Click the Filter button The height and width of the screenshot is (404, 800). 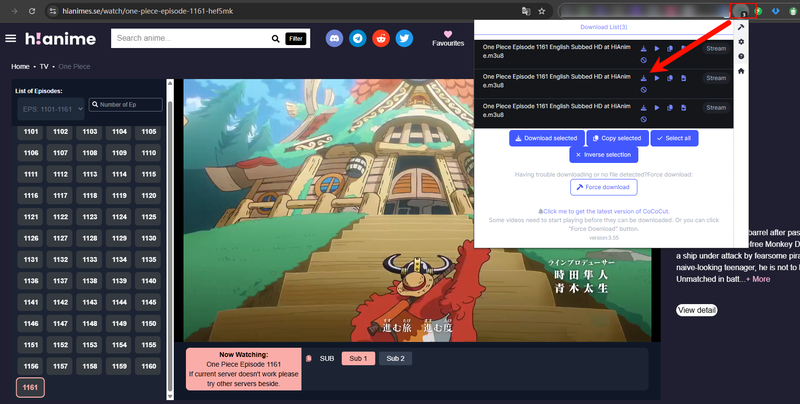tap(296, 39)
